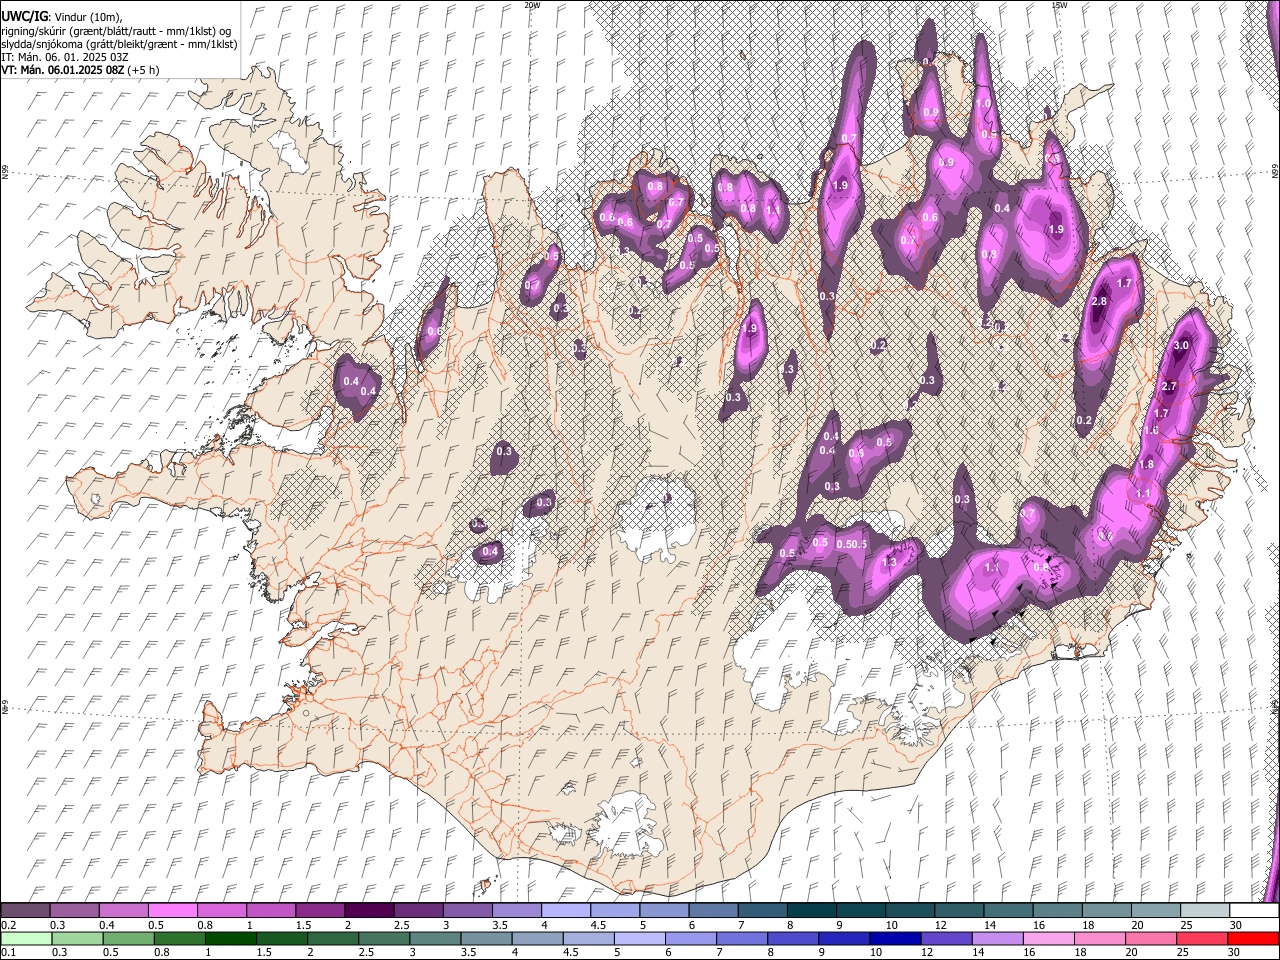This screenshot has height=960, width=1280.
Task: Select the grey snow swatch labeled 20
Action: pos(1154,911)
